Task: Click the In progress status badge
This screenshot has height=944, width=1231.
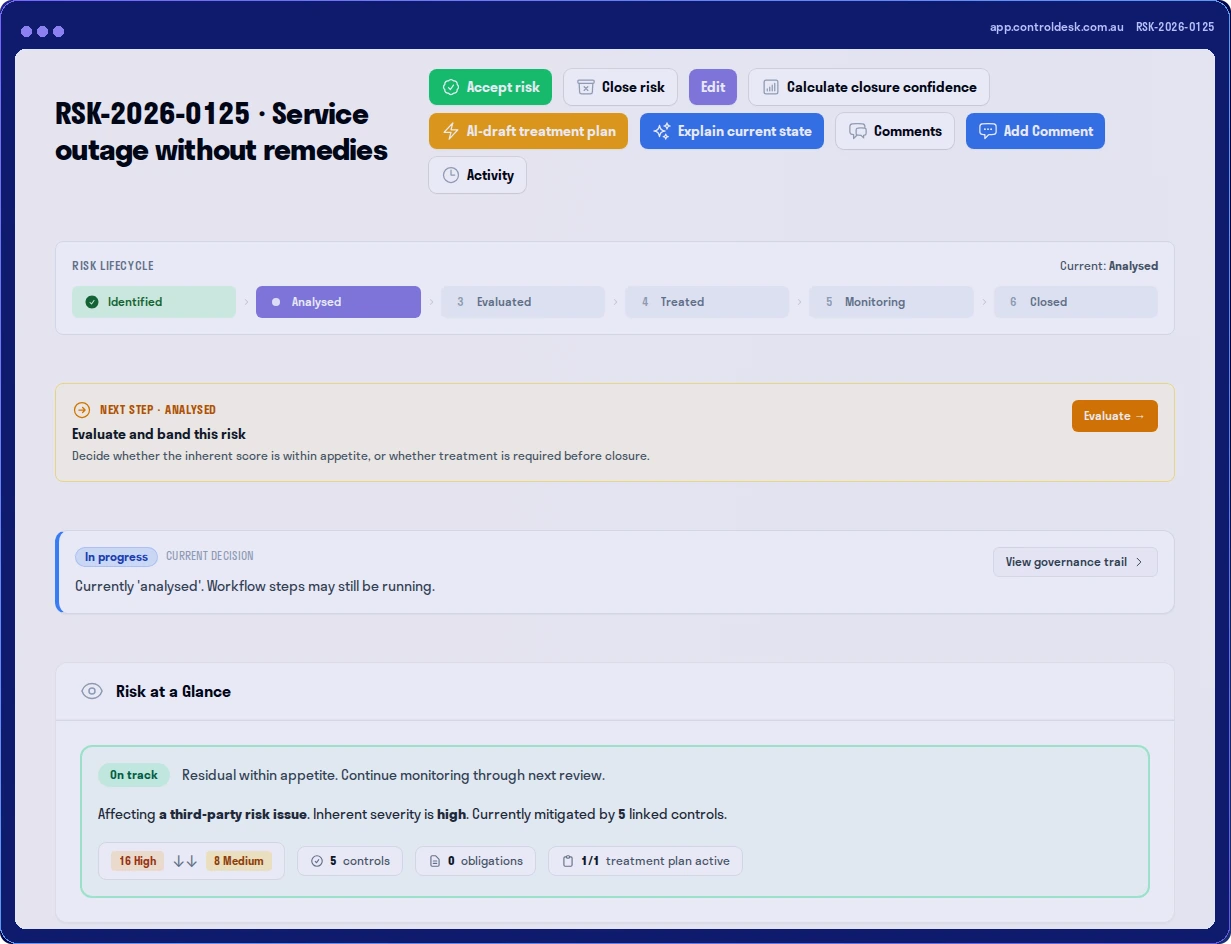Action: point(116,557)
